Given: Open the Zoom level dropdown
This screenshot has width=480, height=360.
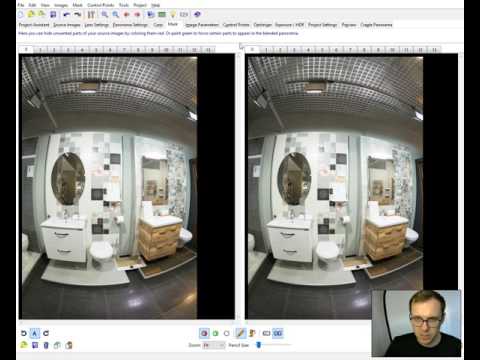Looking at the screenshot, I should pyautogui.click(x=214, y=345).
